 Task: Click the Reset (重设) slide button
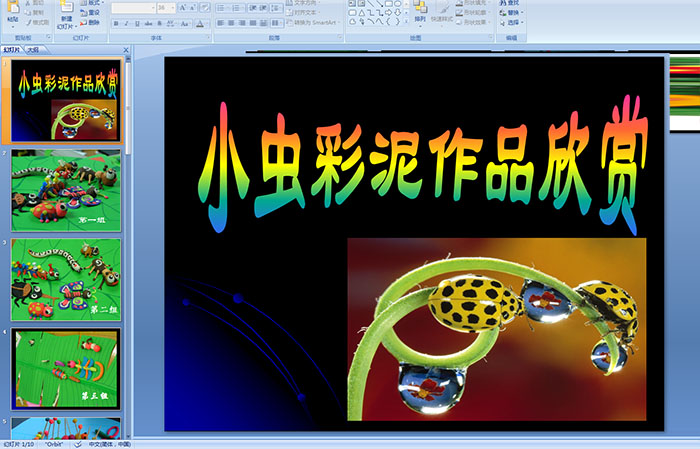(90, 12)
